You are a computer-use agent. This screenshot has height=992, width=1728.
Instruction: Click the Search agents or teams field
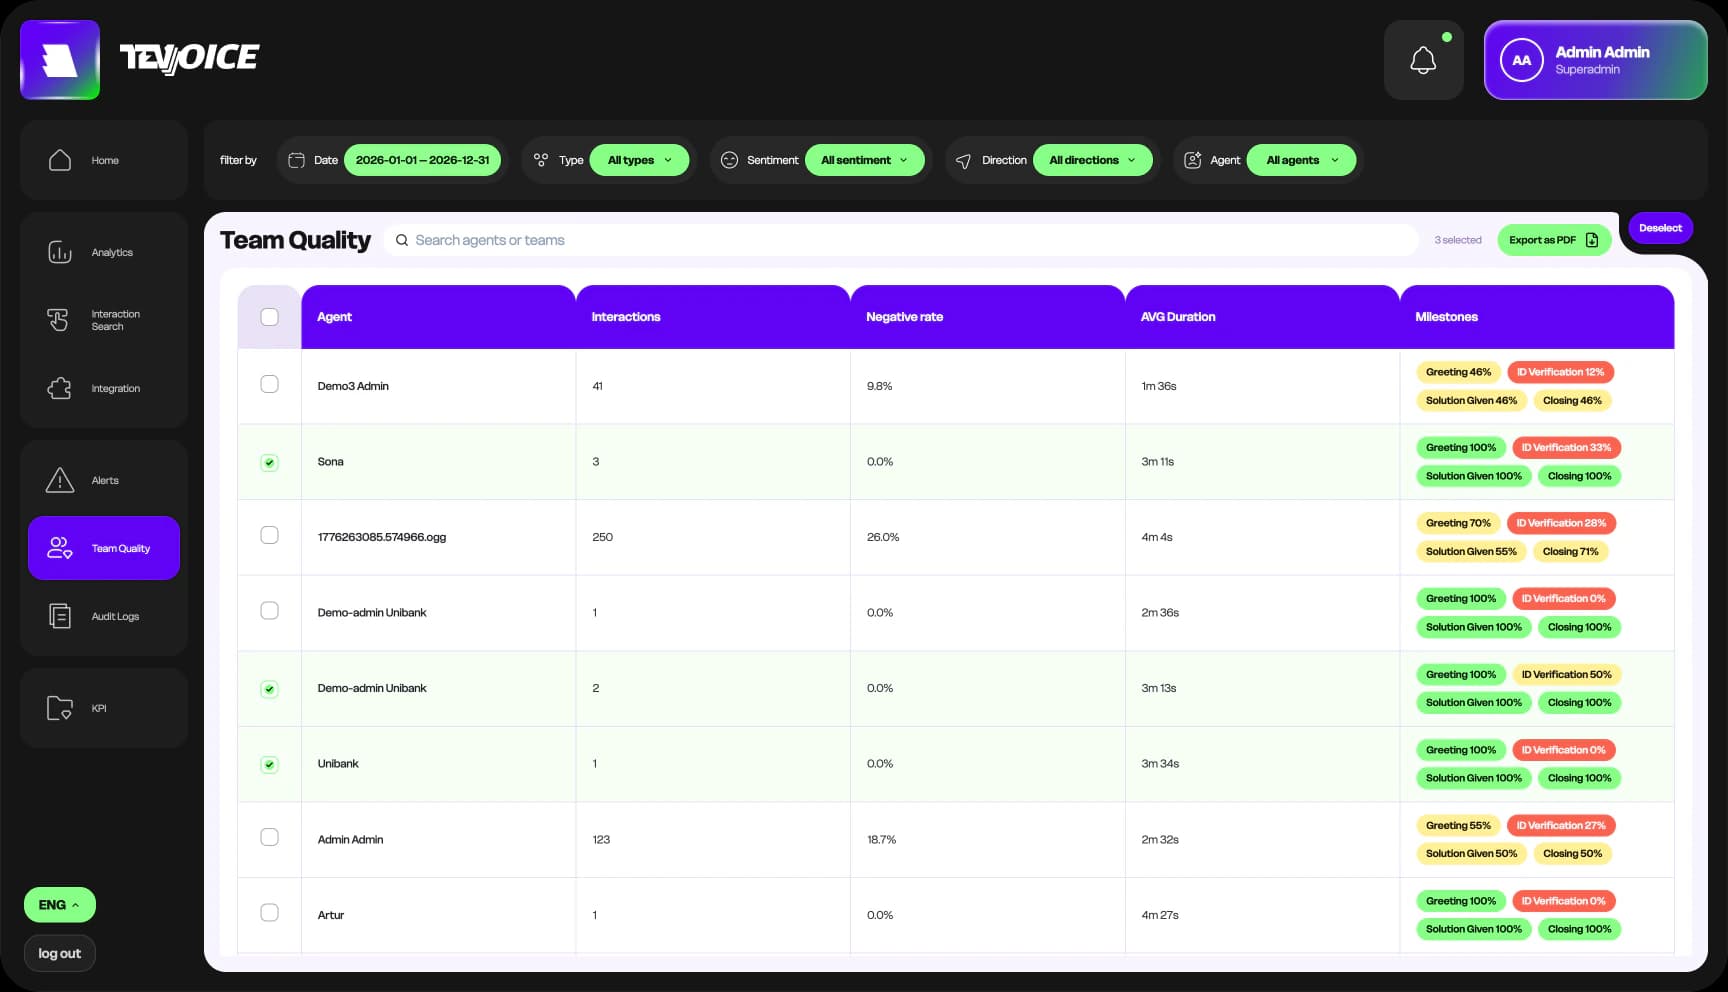point(900,240)
